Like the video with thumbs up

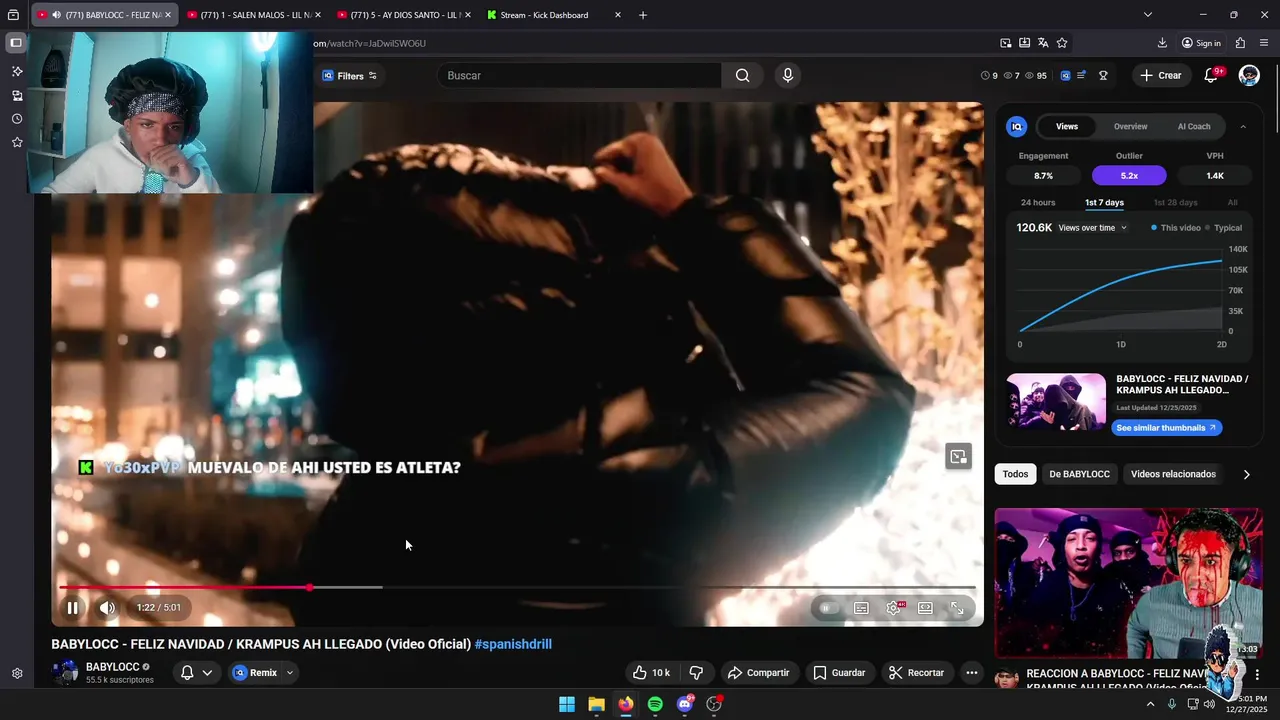(650, 673)
